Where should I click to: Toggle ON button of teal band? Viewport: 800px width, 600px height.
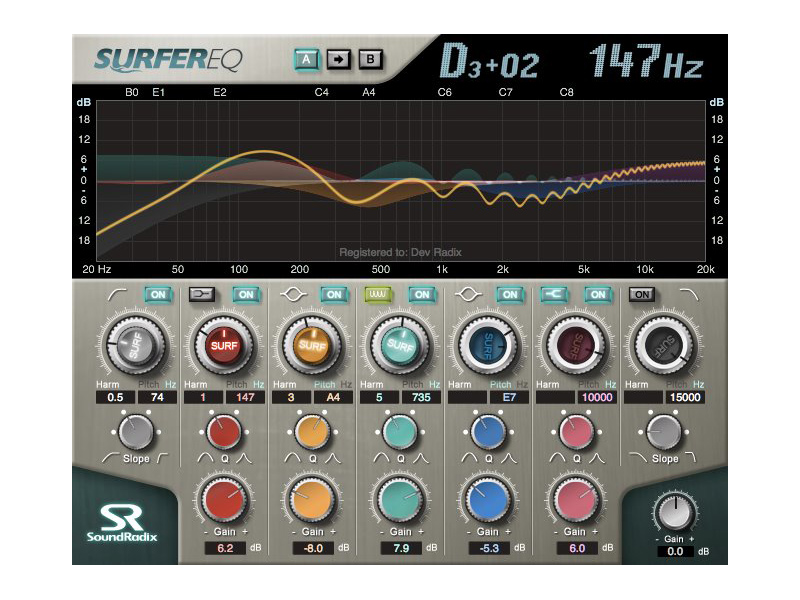click(422, 294)
